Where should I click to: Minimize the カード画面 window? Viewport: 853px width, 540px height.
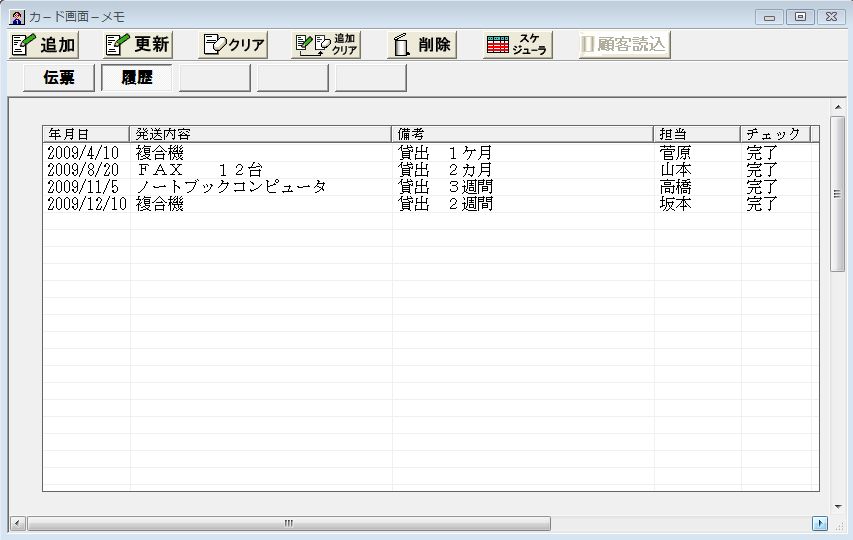point(769,17)
